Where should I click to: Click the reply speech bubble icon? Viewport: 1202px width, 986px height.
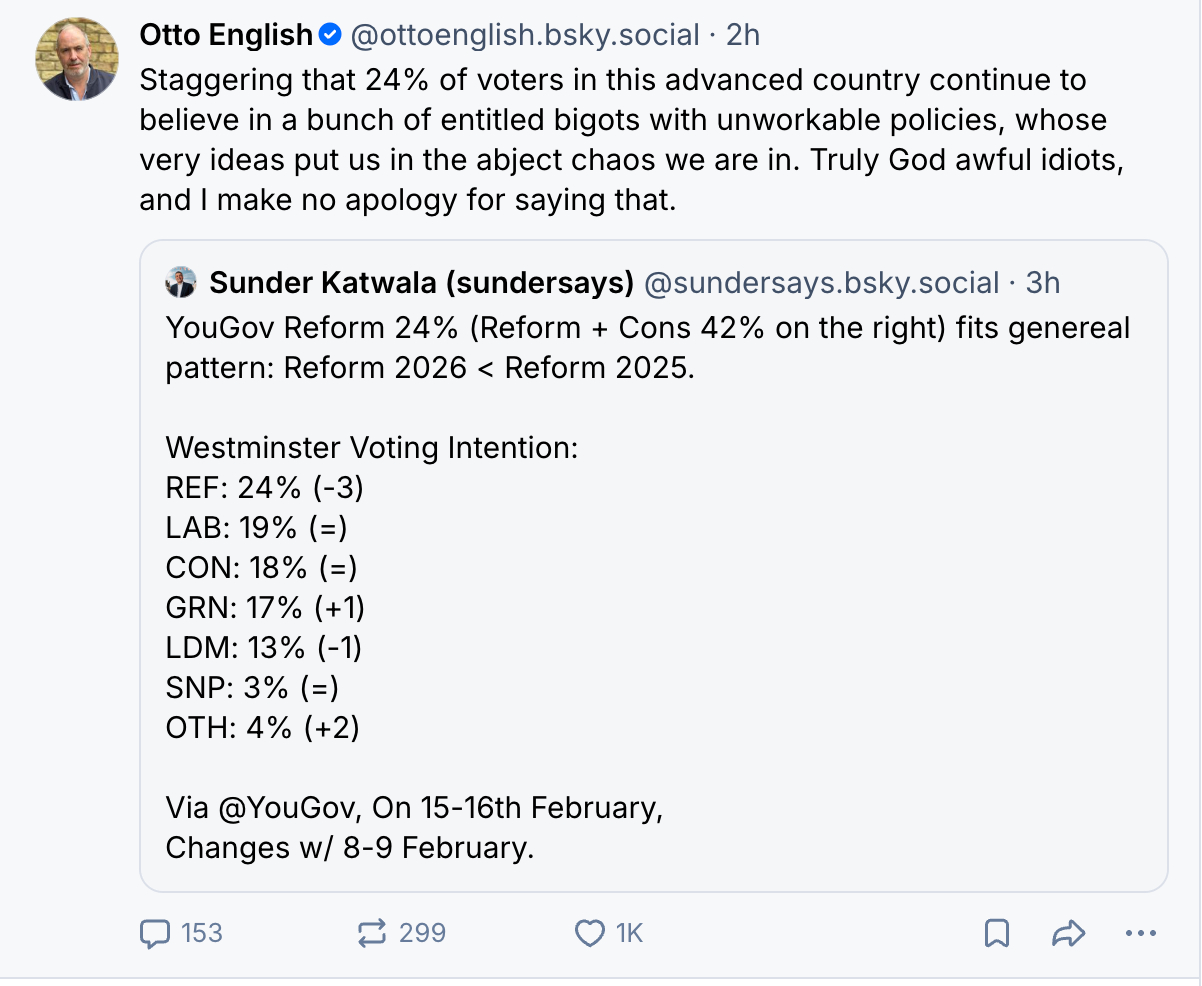pos(155,933)
